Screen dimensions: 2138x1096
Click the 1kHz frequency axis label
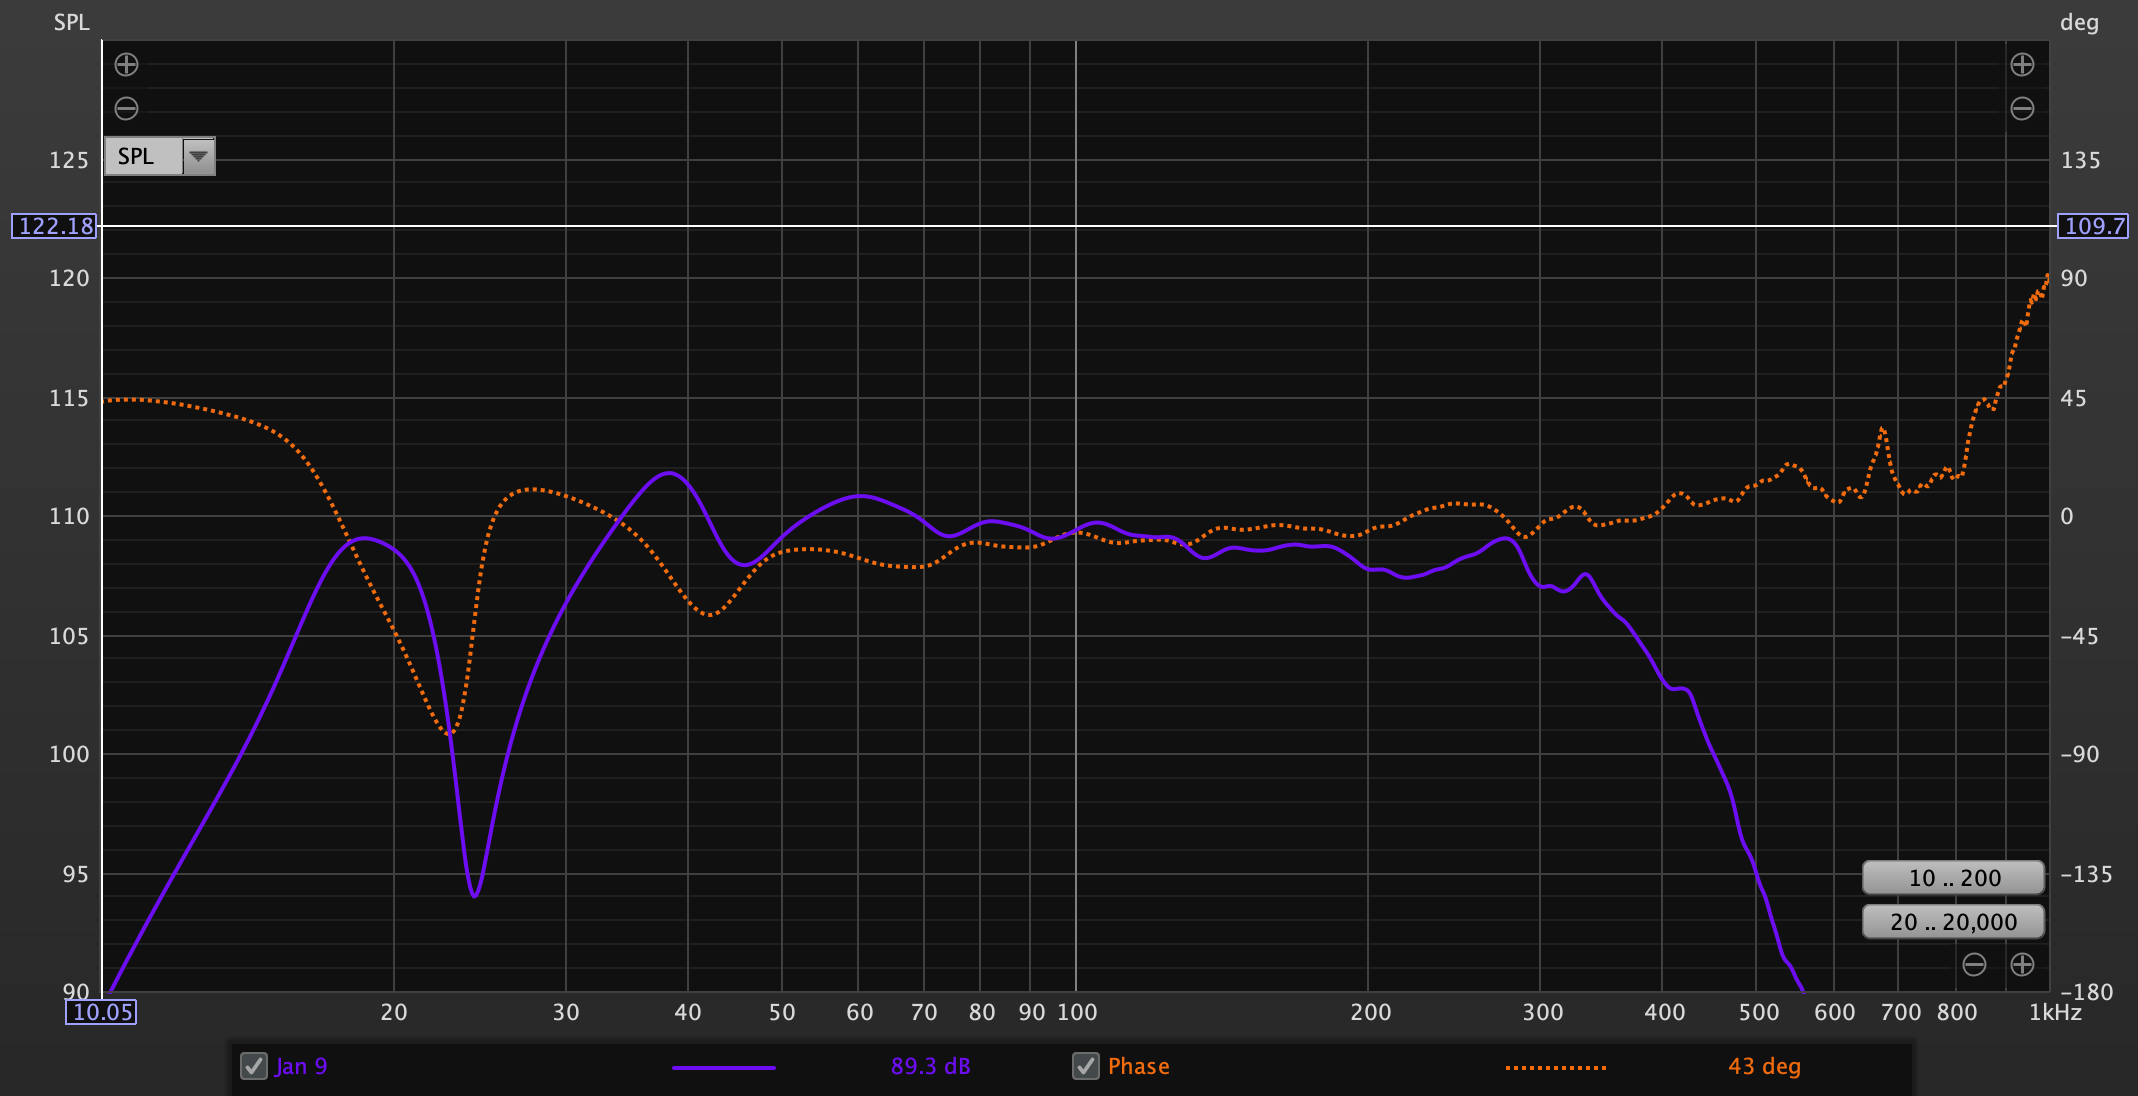click(2055, 1012)
